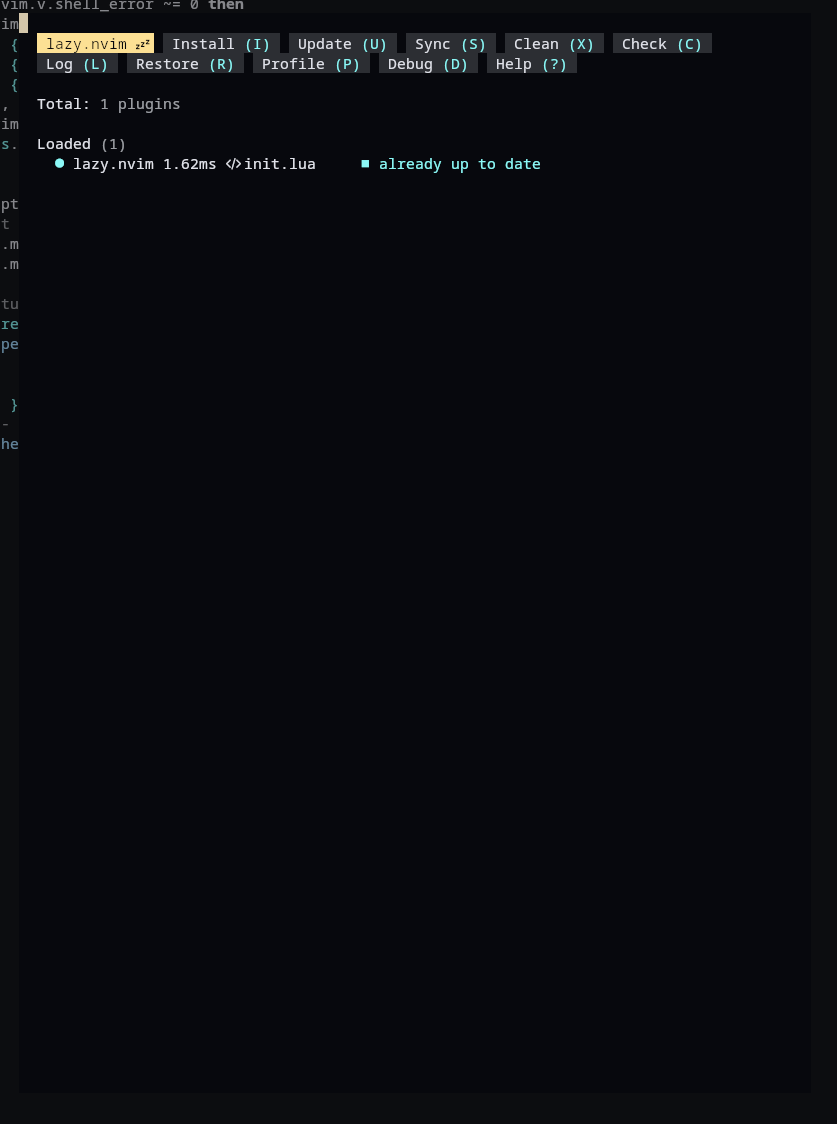Viewport: 837px width, 1124px height.
Task: Click the square status icon before message
Action: 365,163
